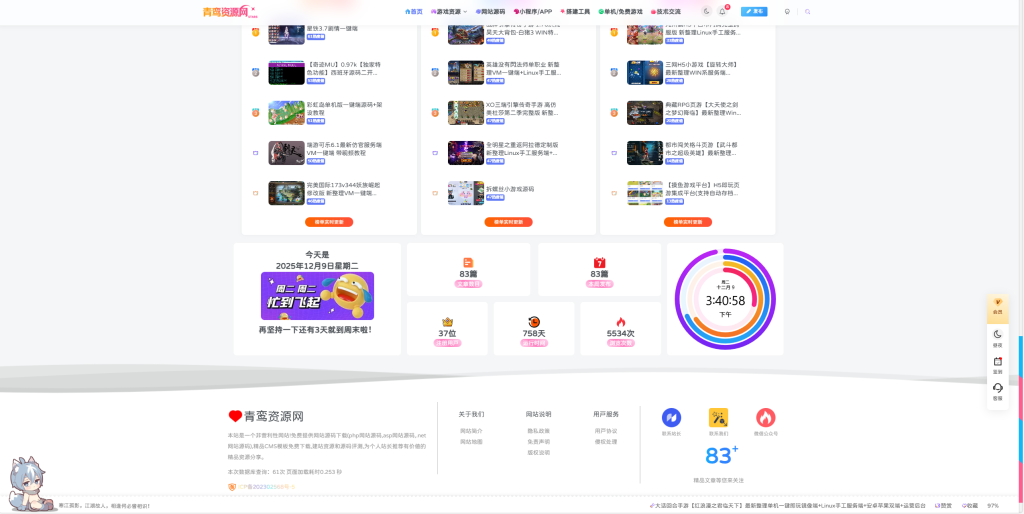
Task: Go to 首页 in navigation
Action: pos(414,11)
